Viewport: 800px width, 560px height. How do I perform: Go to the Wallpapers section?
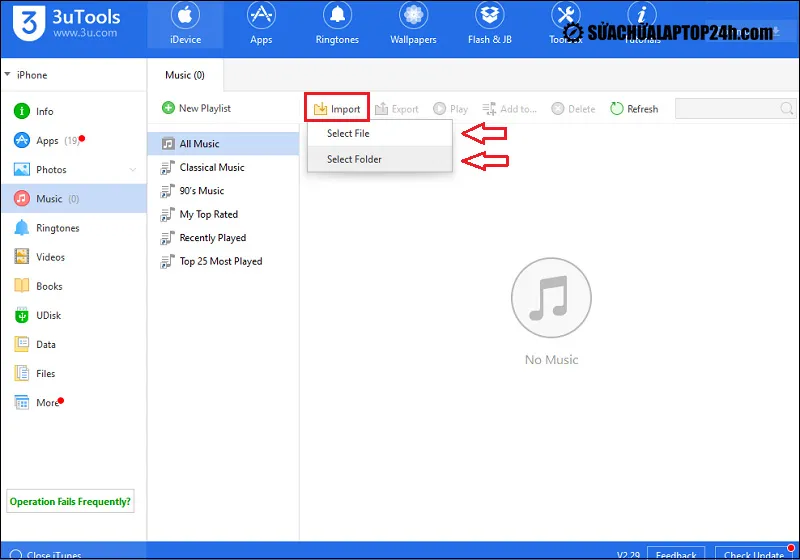click(x=413, y=25)
